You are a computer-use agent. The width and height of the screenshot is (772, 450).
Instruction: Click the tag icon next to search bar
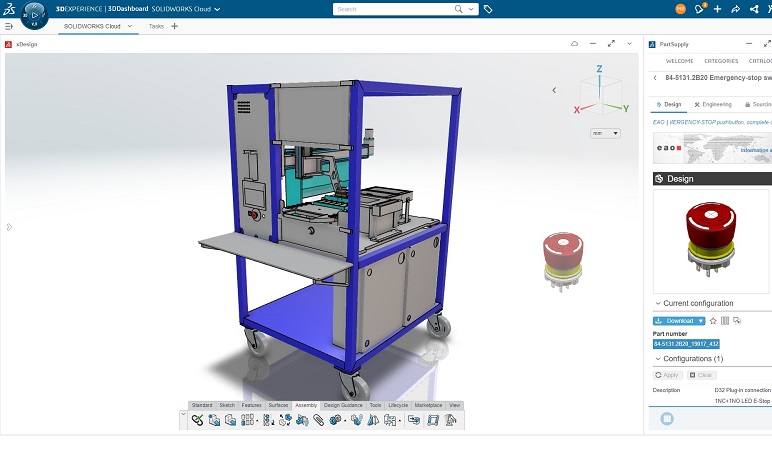(x=488, y=9)
